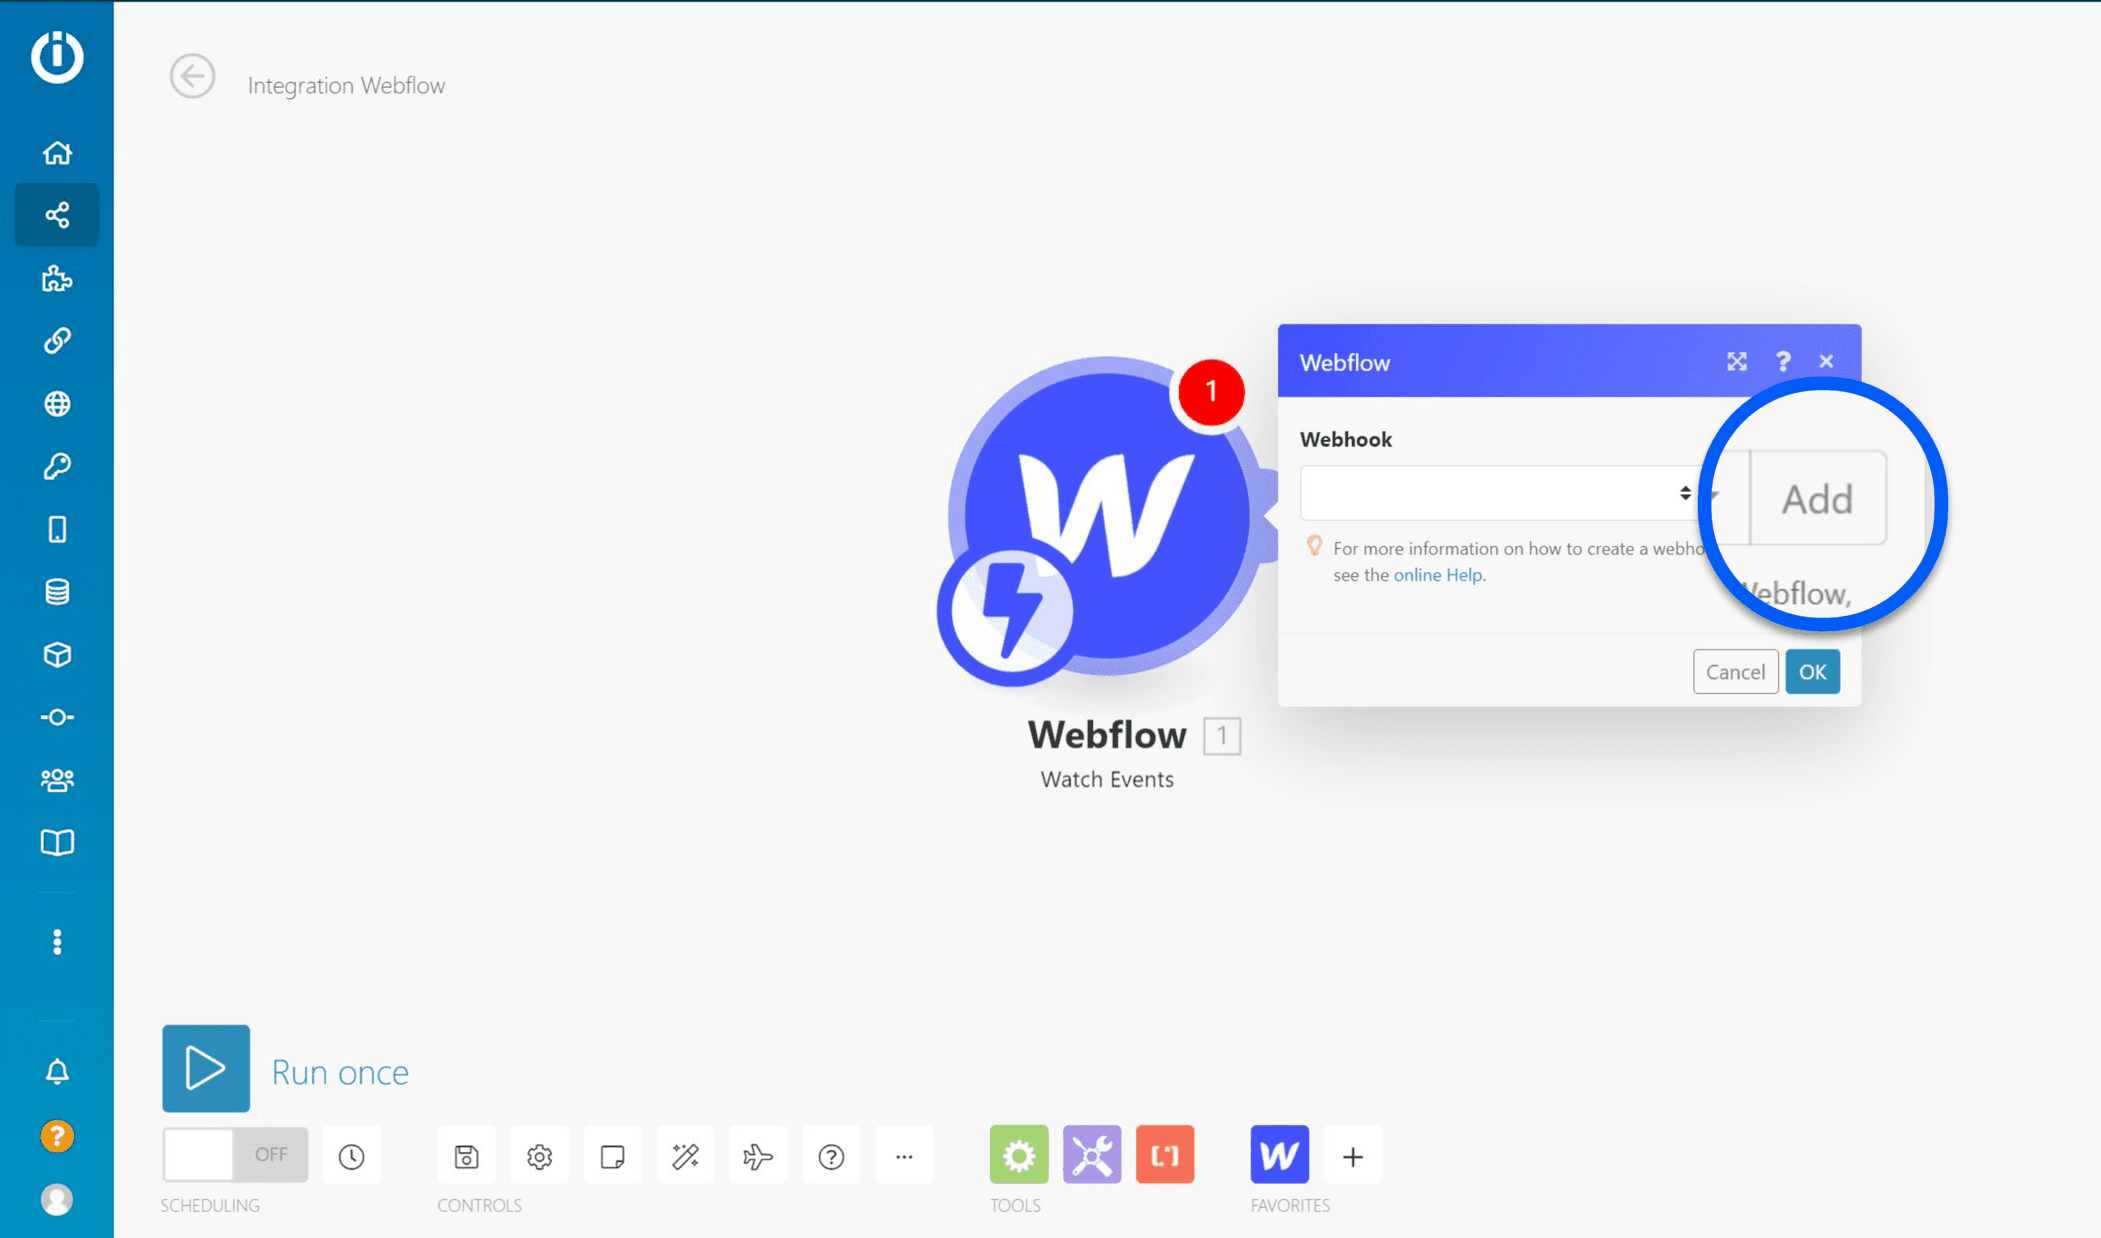
Task: Click the red badge numbered 1
Action: 1211,392
